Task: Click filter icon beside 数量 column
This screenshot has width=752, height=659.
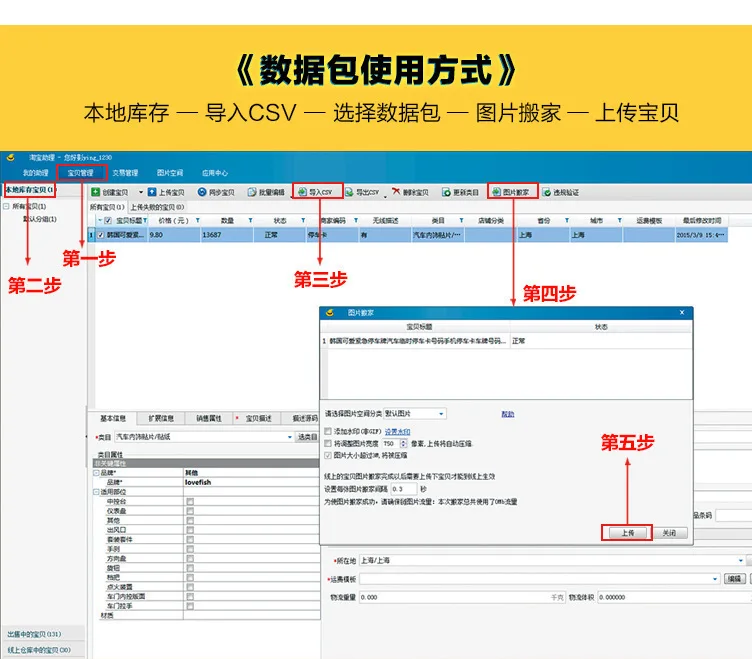Action: pyautogui.click(x=250, y=220)
